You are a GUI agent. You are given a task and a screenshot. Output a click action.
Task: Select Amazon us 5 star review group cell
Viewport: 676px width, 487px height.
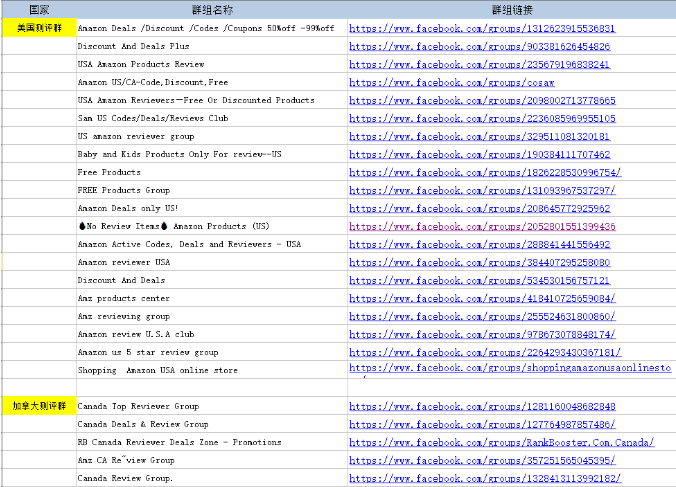[212, 352]
